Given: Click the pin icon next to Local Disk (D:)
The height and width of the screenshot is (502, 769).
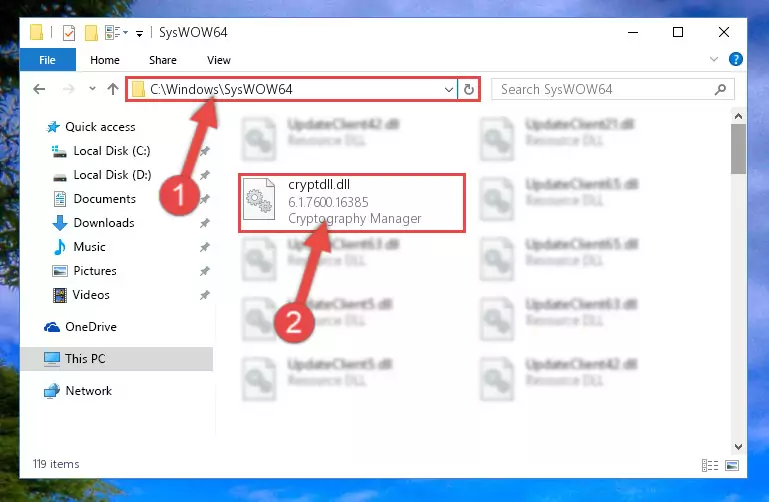Looking at the screenshot, I should pyautogui.click(x=205, y=175).
